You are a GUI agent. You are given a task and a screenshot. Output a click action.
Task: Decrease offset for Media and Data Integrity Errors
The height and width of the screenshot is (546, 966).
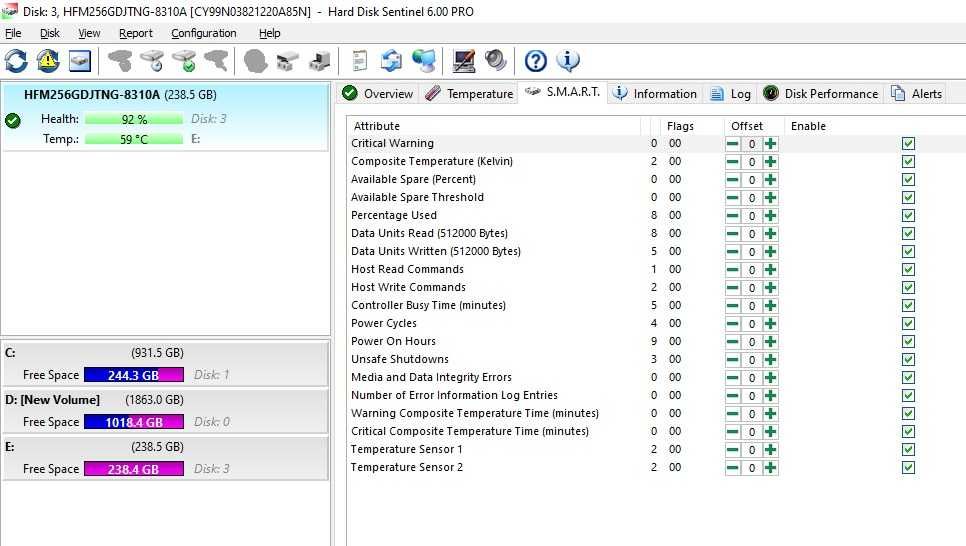[x=733, y=378]
